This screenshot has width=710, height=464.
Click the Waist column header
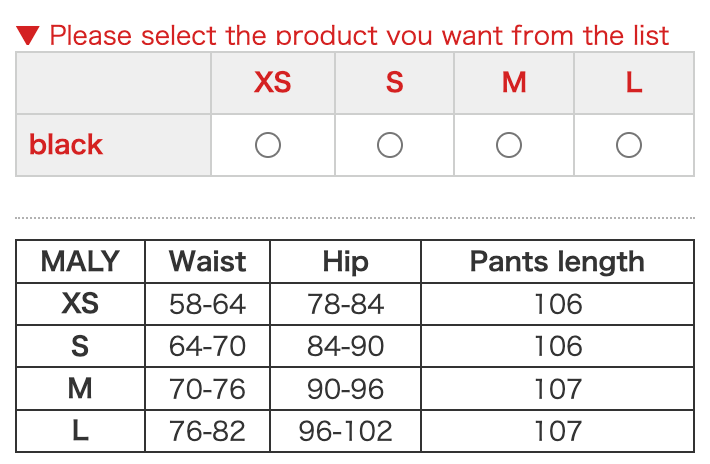207,262
